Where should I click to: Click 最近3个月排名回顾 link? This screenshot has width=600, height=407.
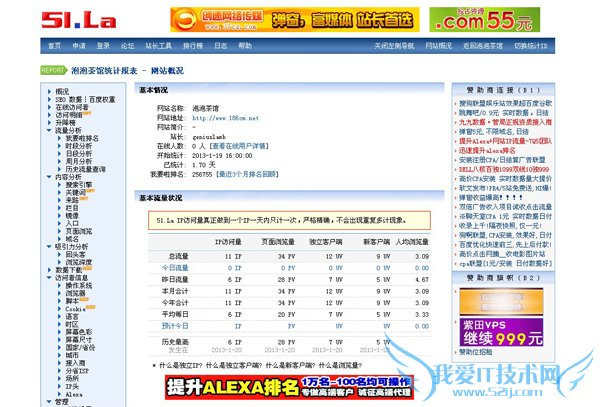pyautogui.click(x=247, y=174)
